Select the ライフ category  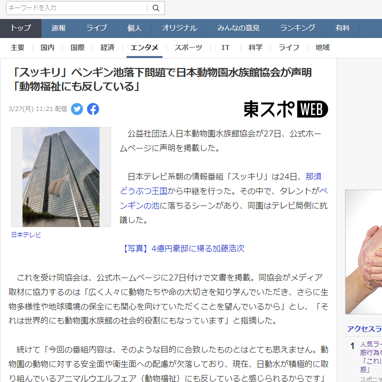point(289,48)
